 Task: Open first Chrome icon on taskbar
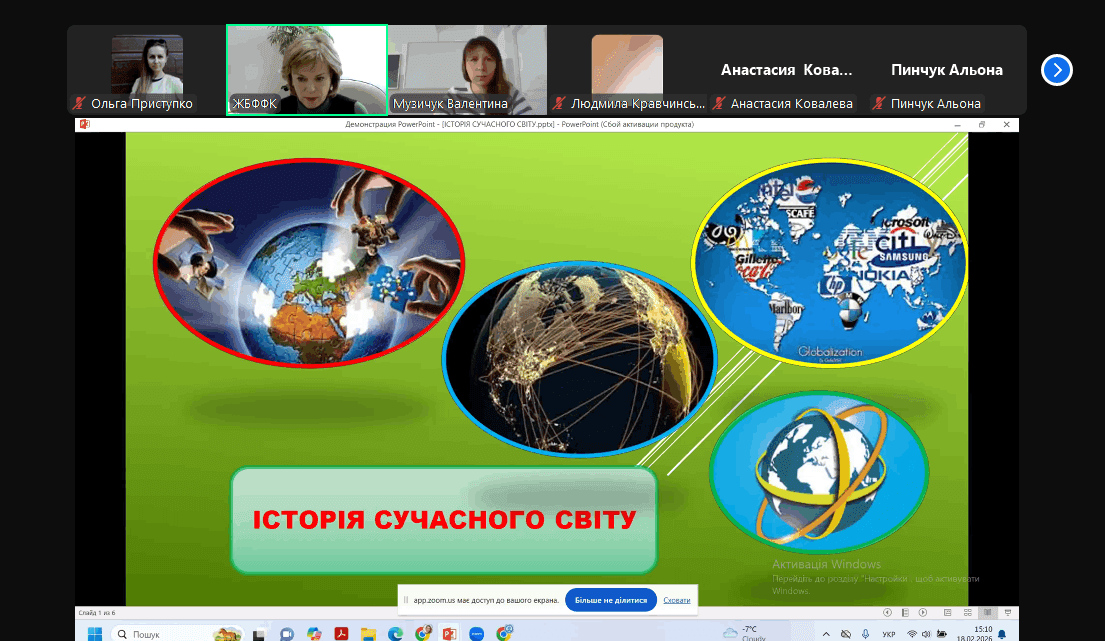(x=423, y=634)
